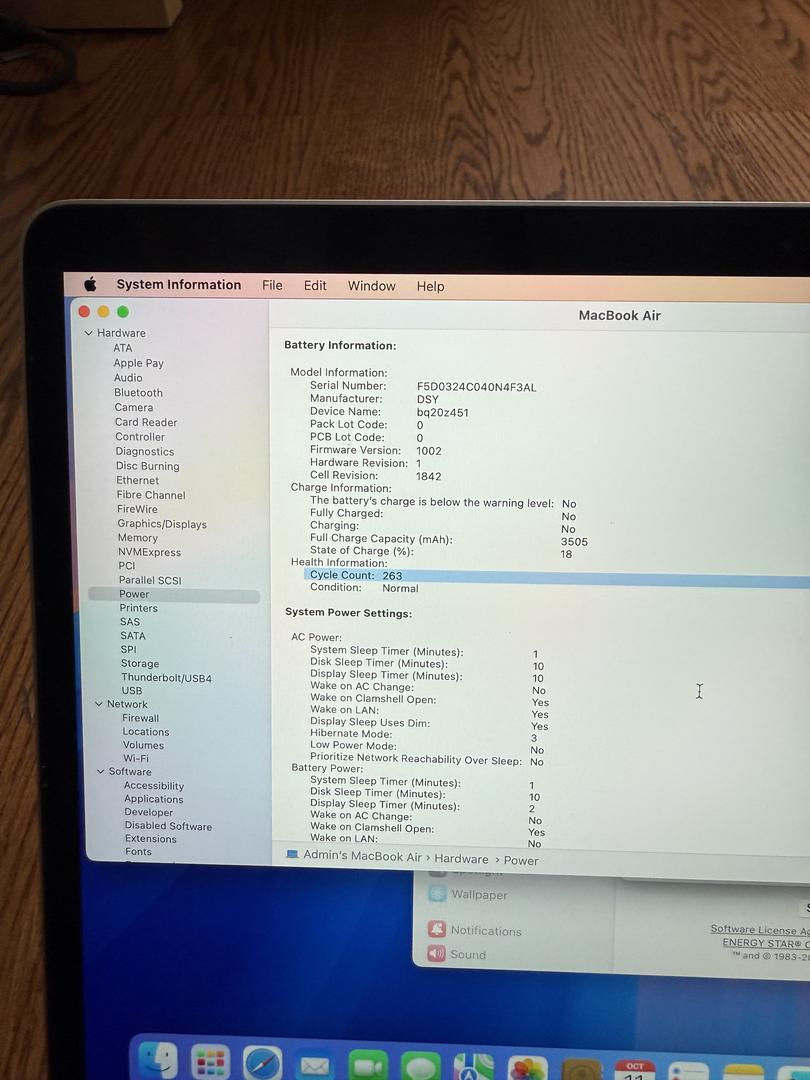The image size is (810, 1080).
Task: Open the Help menu
Action: [x=430, y=286]
